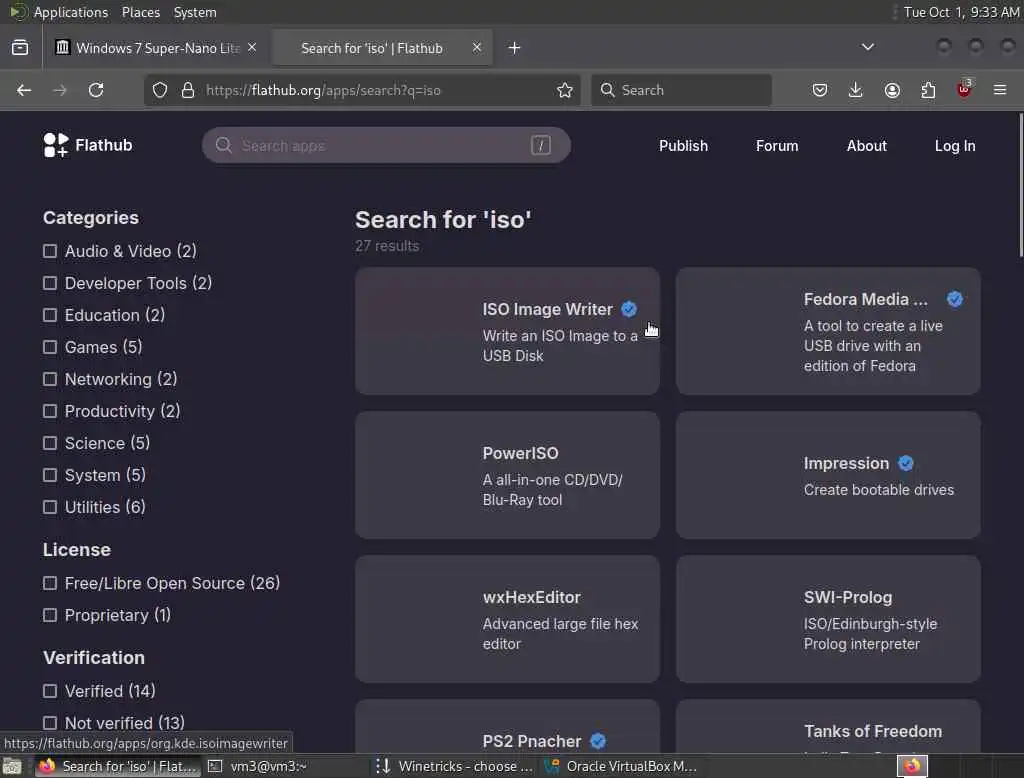Open a new tab with plus icon
Viewport: 1024px width, 778px height.
point(515,48)
